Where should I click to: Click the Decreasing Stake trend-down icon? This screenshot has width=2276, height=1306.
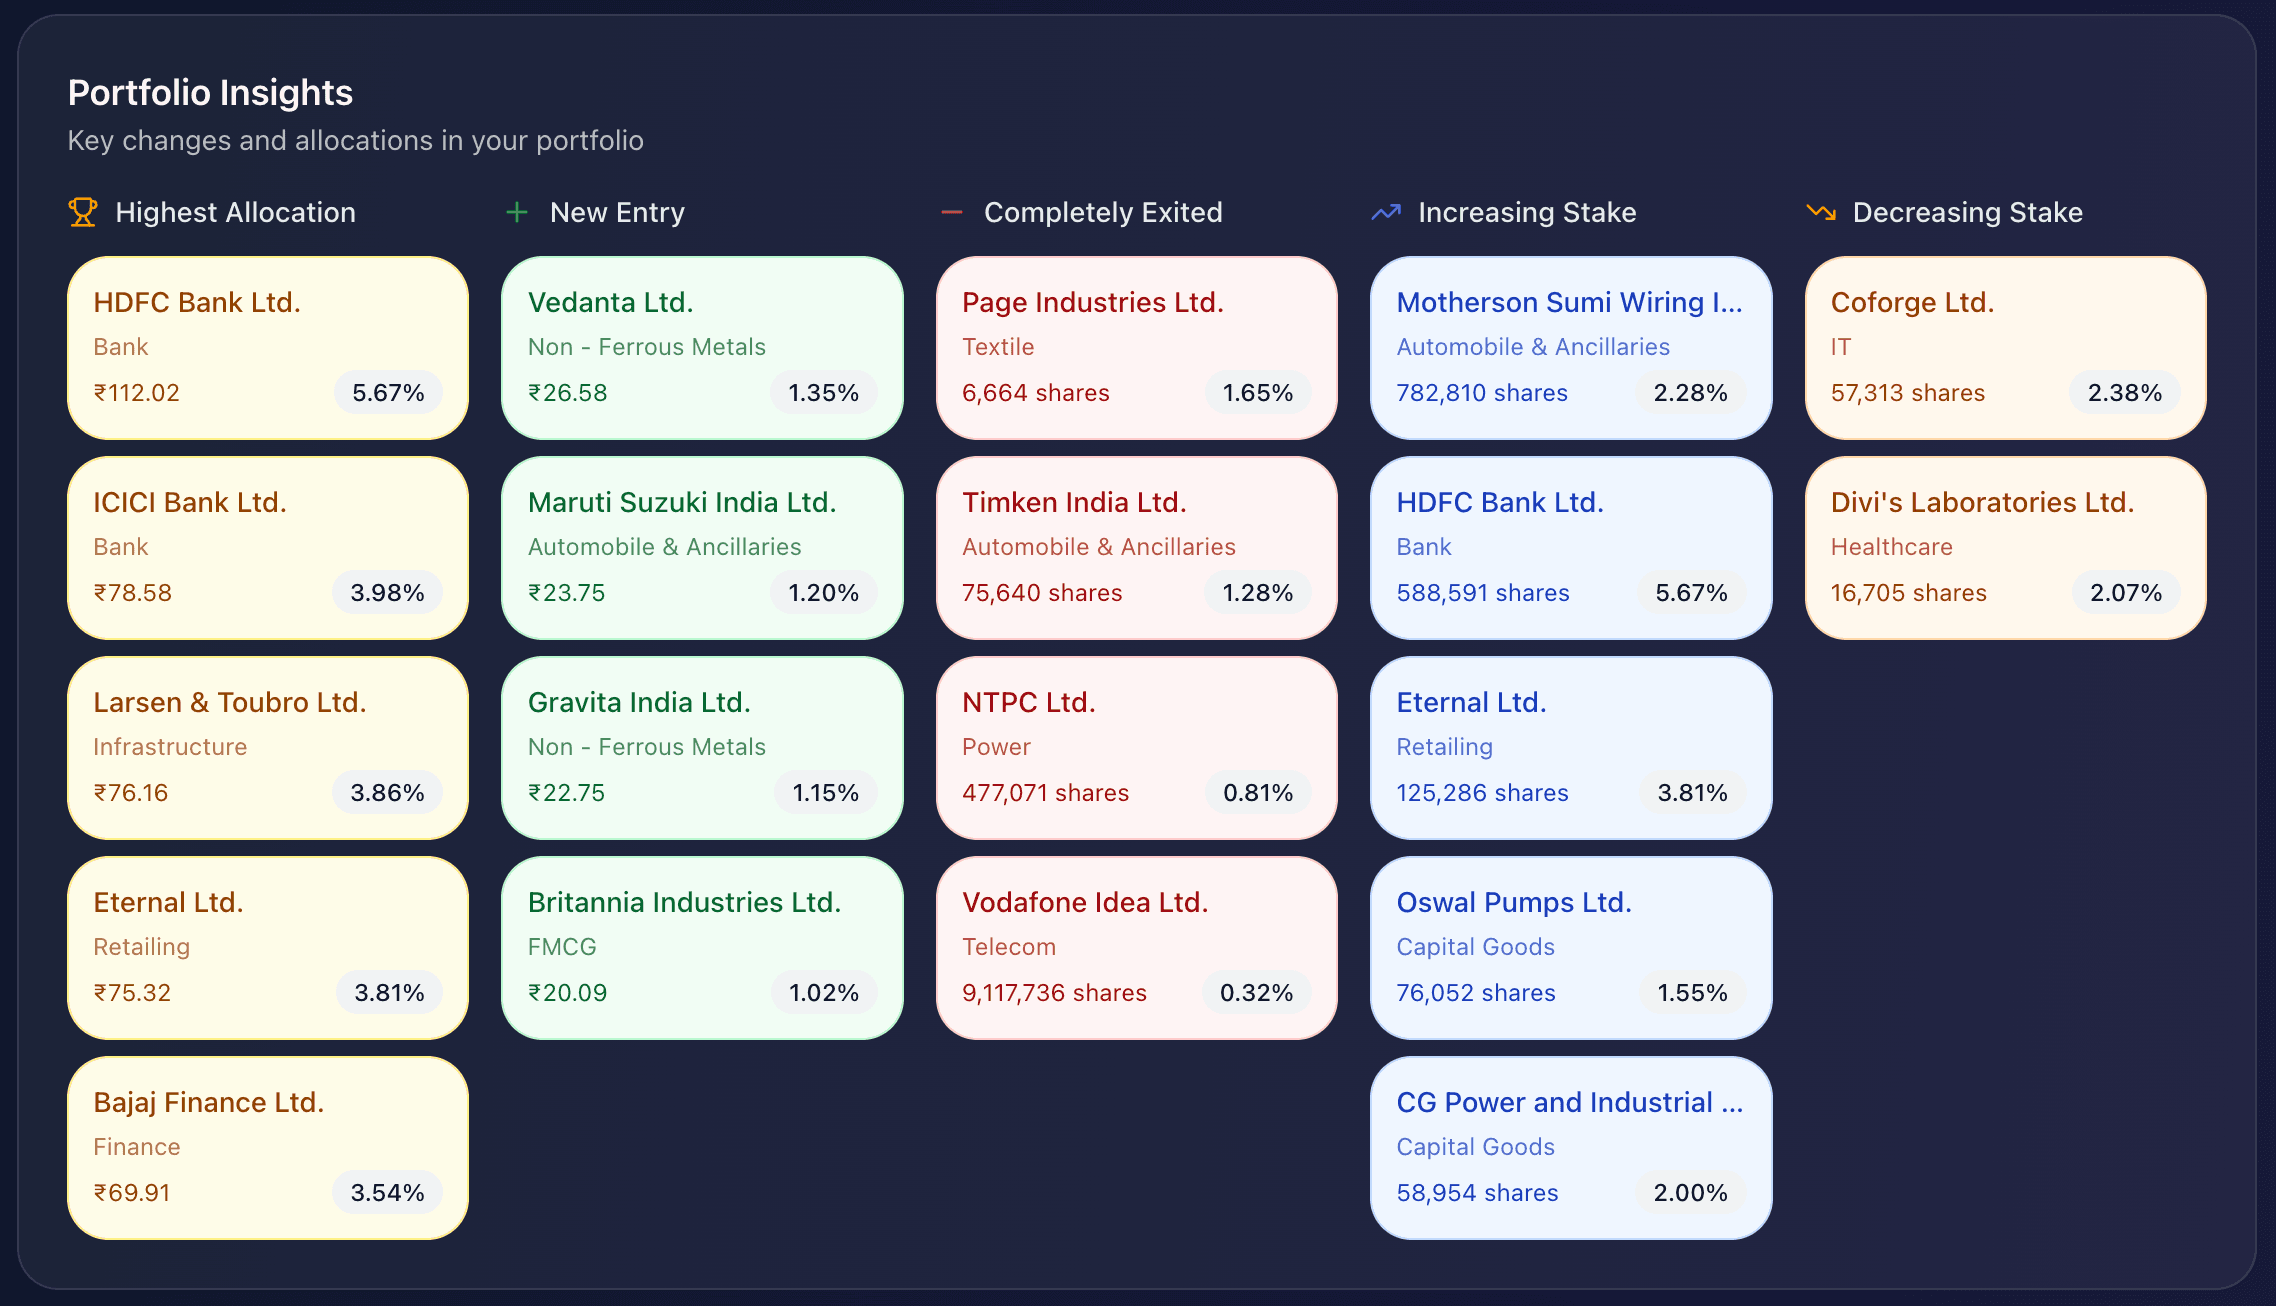[x=1821, y=212]
